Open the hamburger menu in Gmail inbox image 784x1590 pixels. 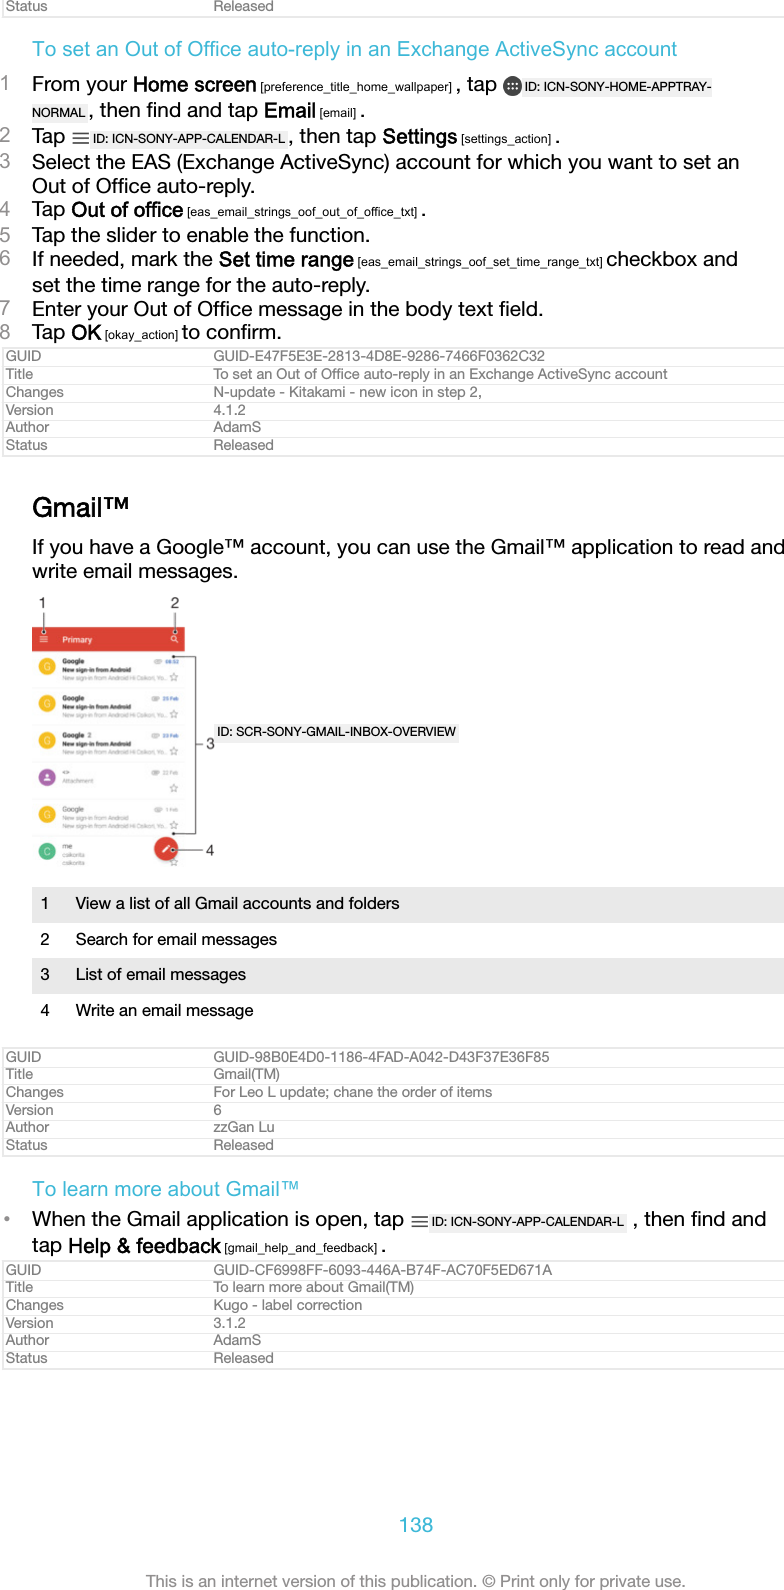44,639
